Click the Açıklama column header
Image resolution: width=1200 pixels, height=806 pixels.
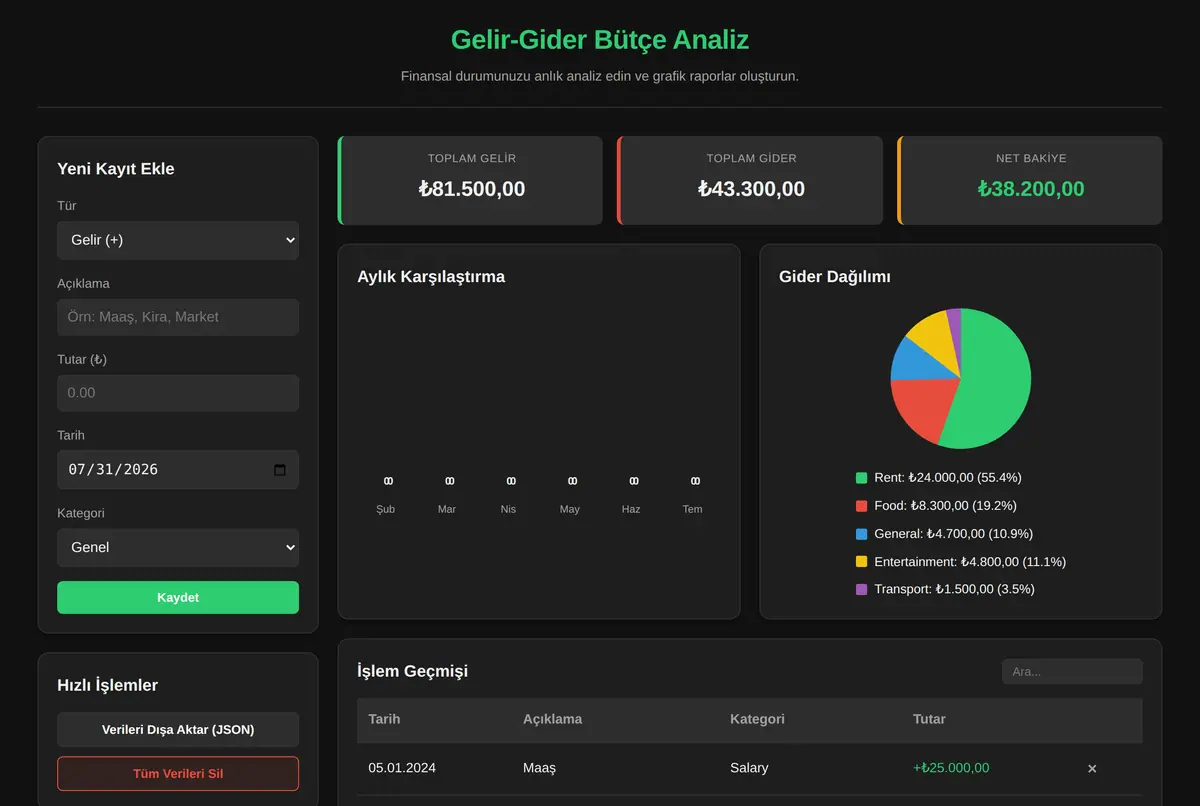tap(552, 719)
